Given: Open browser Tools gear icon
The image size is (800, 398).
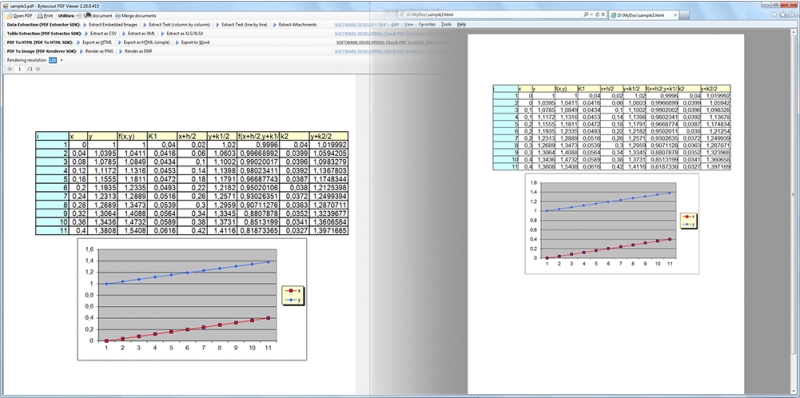Looking at the screenshot, I should pos(790,15).
